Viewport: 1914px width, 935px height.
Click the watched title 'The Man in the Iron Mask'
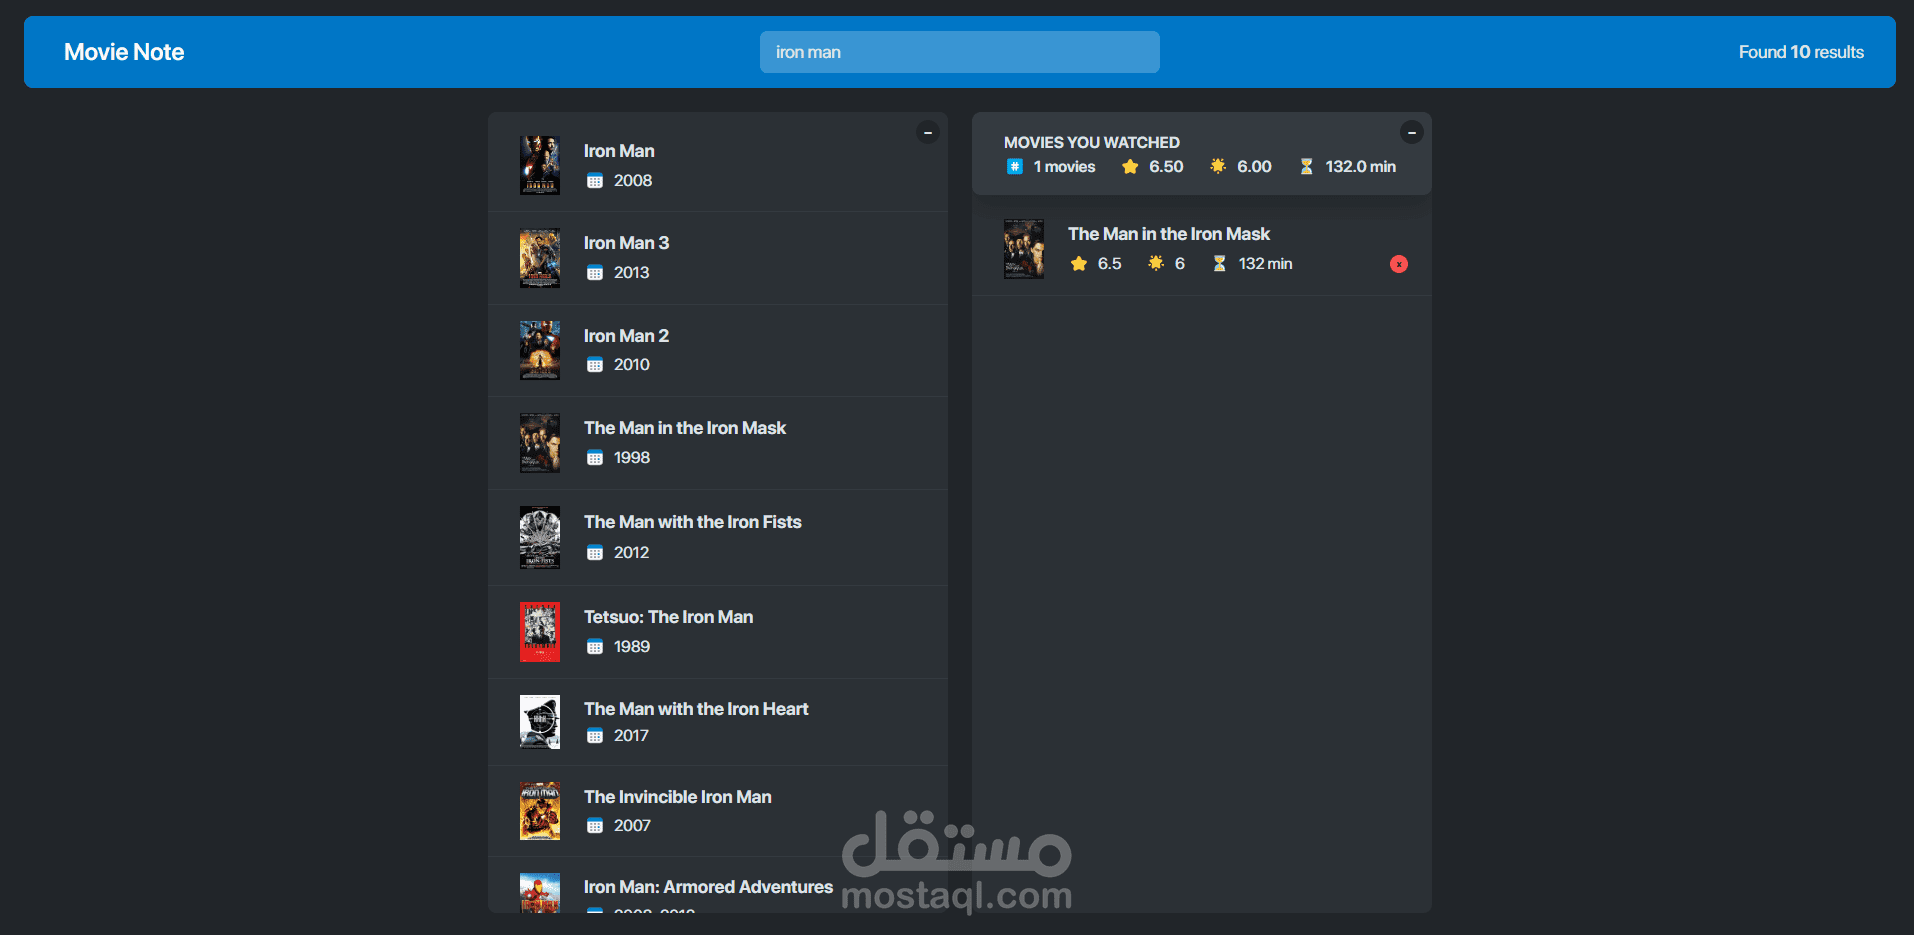(1169, 234)
